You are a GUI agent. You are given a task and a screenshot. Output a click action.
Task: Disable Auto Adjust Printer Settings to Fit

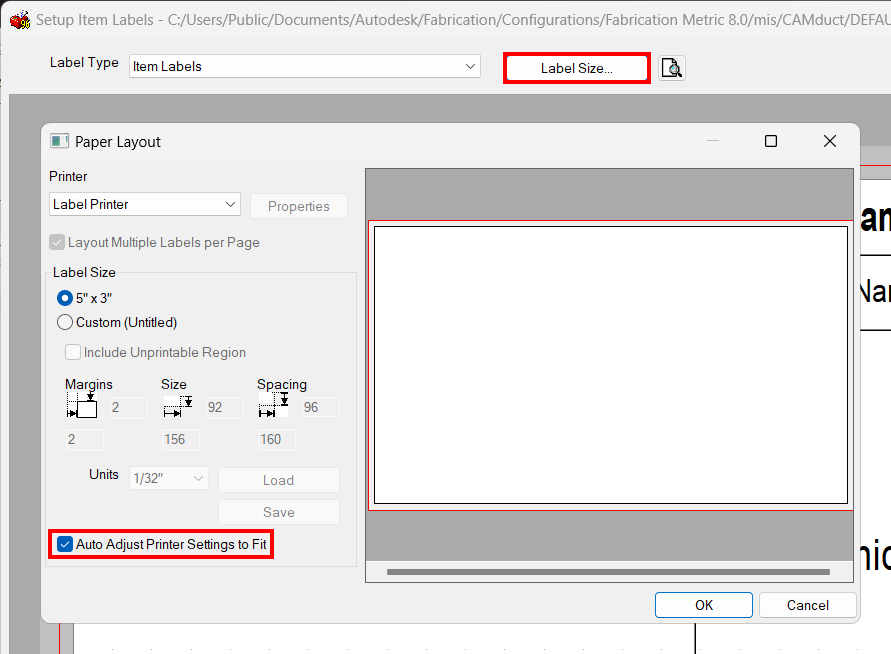(64, 543)
